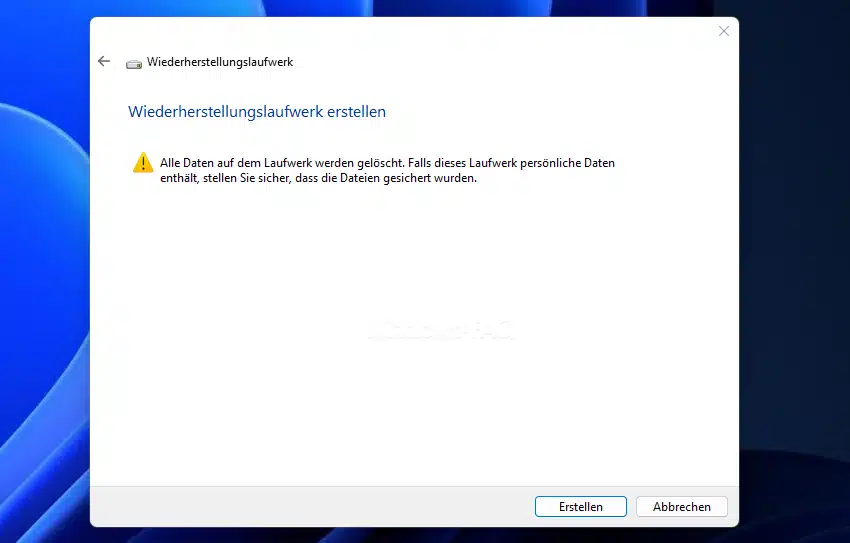Click the Erstellen button
Viewport: 850px width, 543px height.
click(581, 507)
